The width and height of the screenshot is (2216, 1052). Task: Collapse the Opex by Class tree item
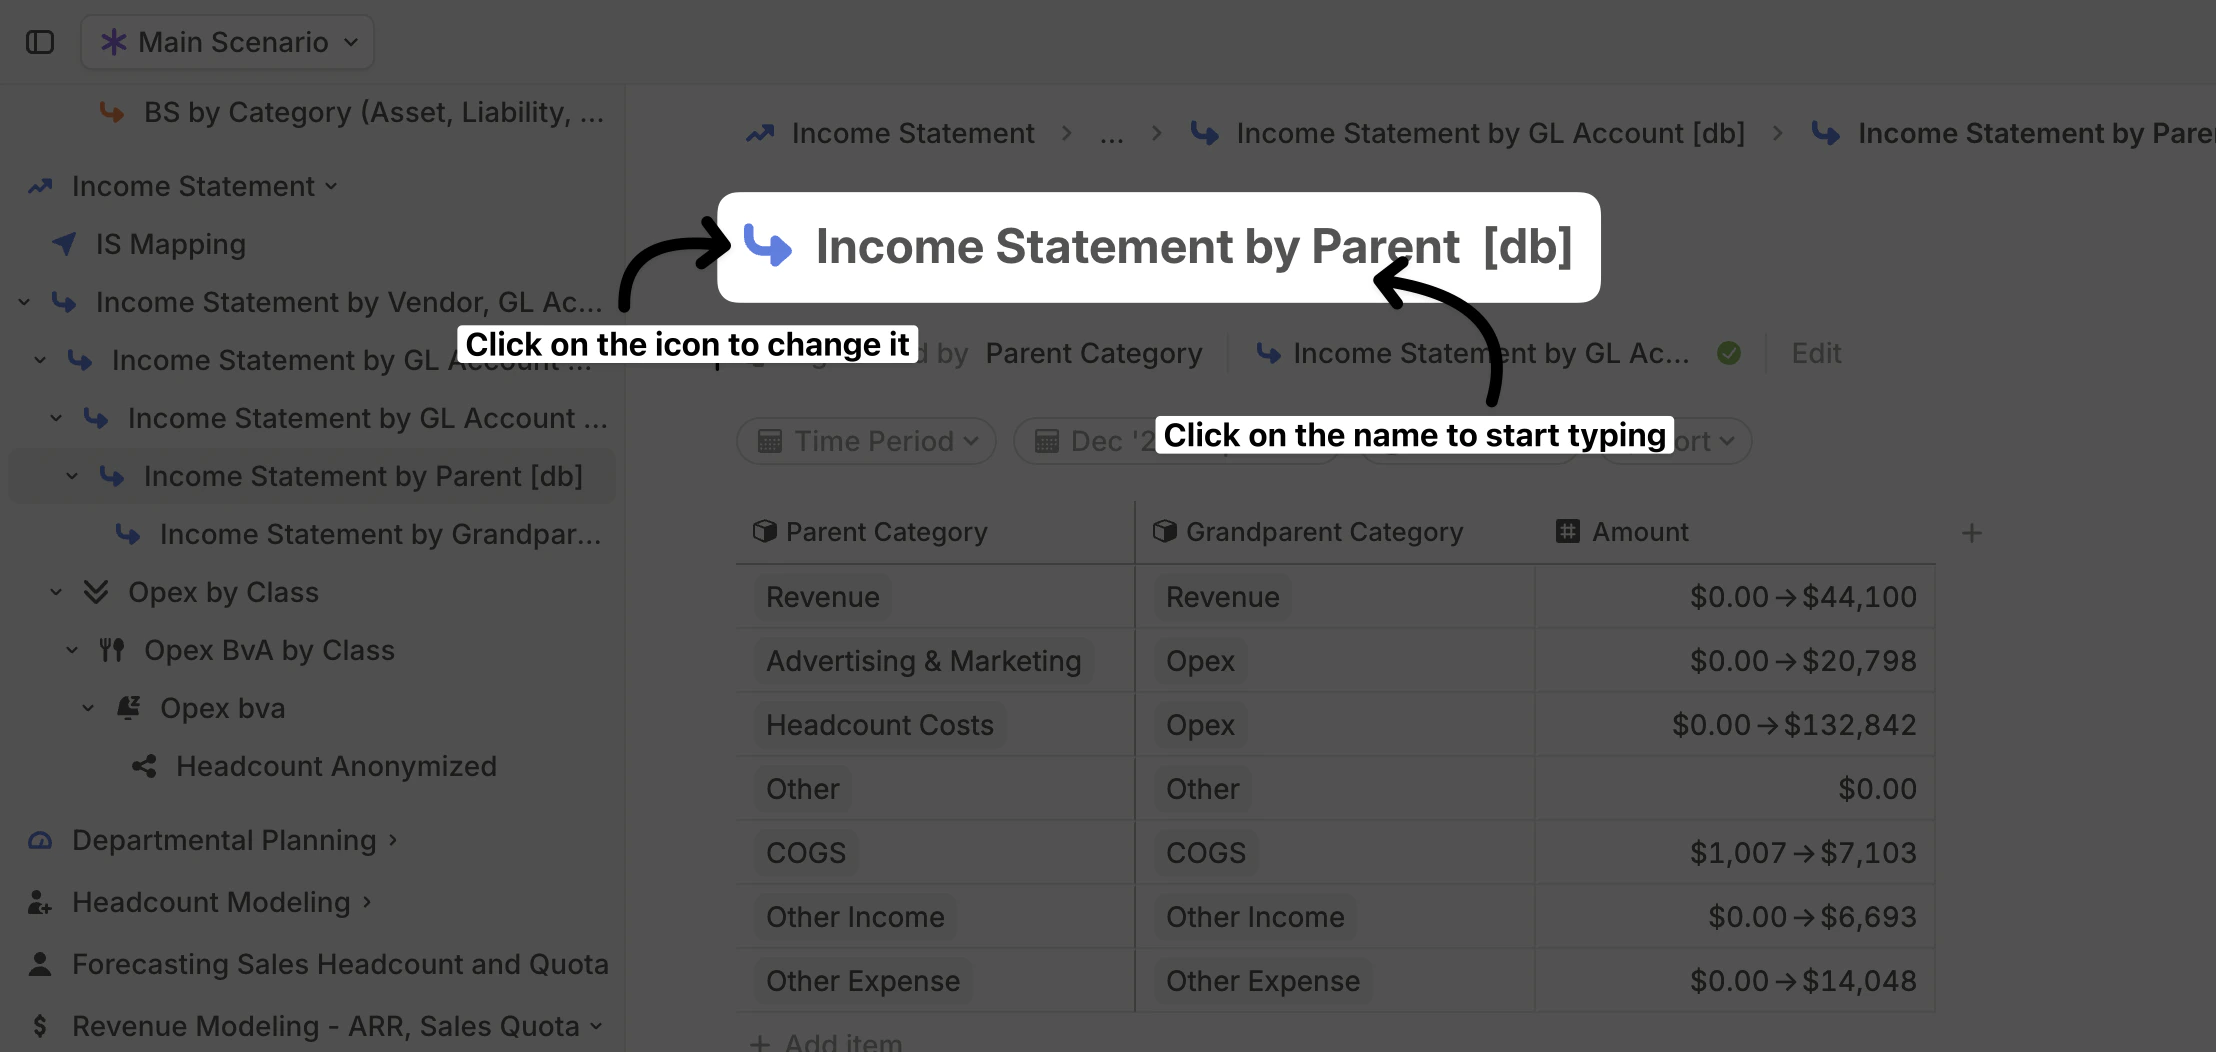[56, 592]
